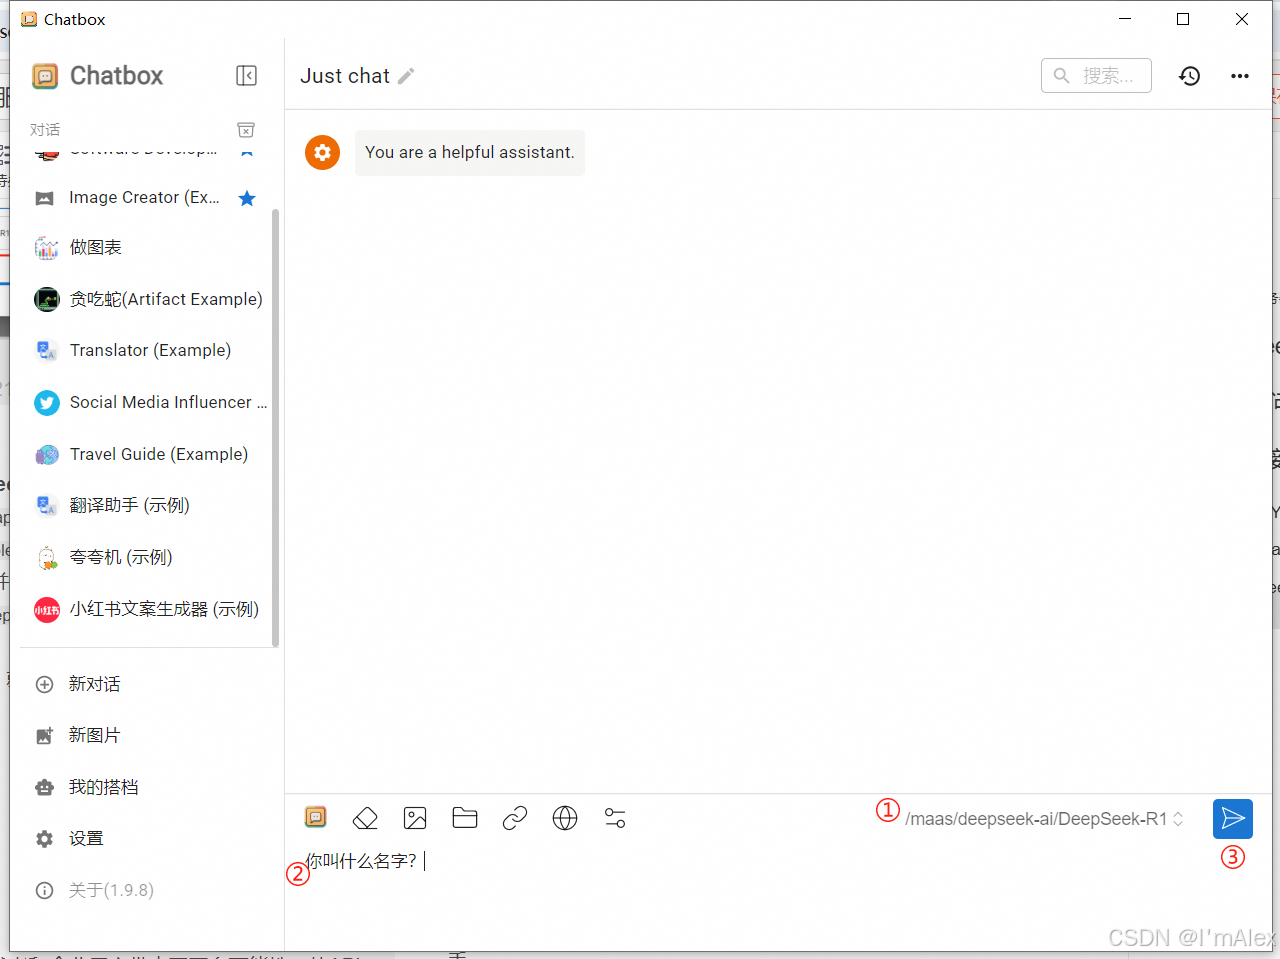Maximize the Chatbox window

[1183, 19]
